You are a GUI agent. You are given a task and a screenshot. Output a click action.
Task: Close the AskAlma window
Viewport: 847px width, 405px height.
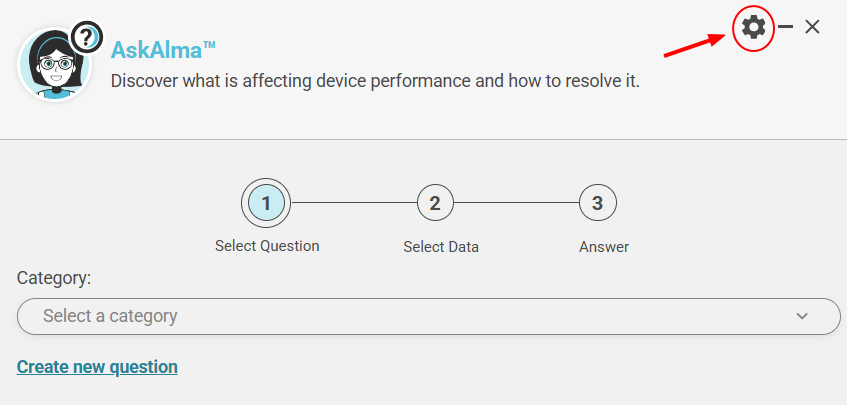click(812, 27)
